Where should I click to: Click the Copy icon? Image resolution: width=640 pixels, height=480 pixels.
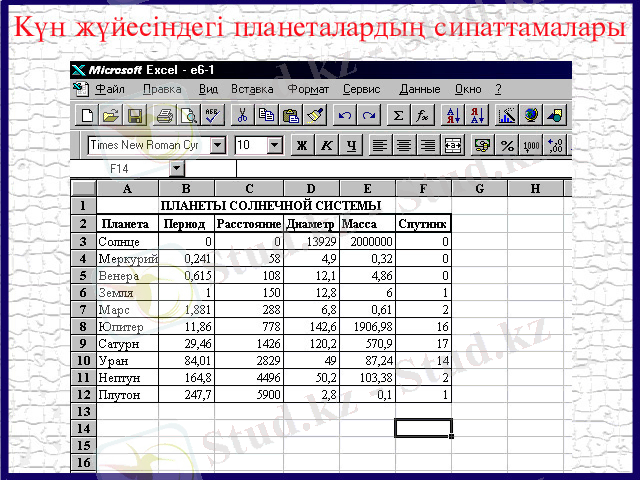(x=267, y=115)
